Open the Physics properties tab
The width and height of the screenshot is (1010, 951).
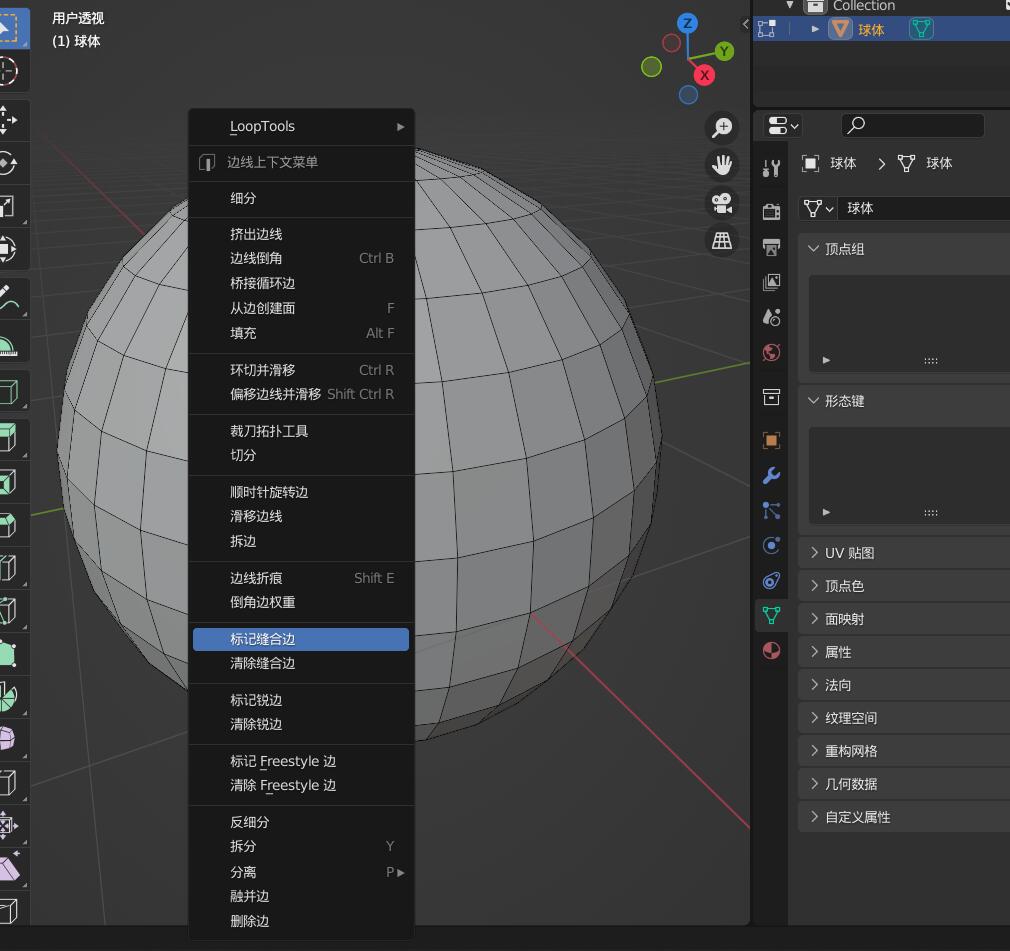pos(771,545)
